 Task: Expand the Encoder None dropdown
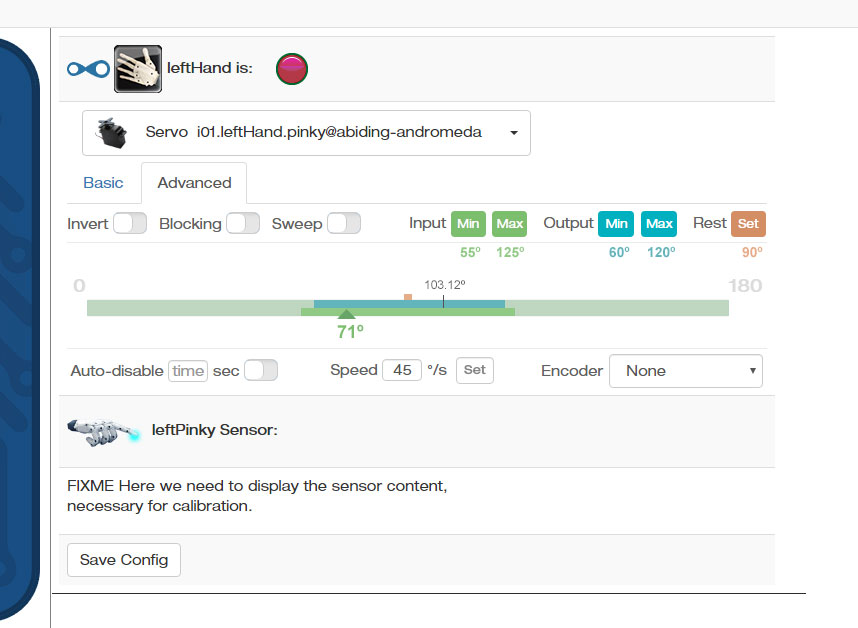click(x=685, y=370)
